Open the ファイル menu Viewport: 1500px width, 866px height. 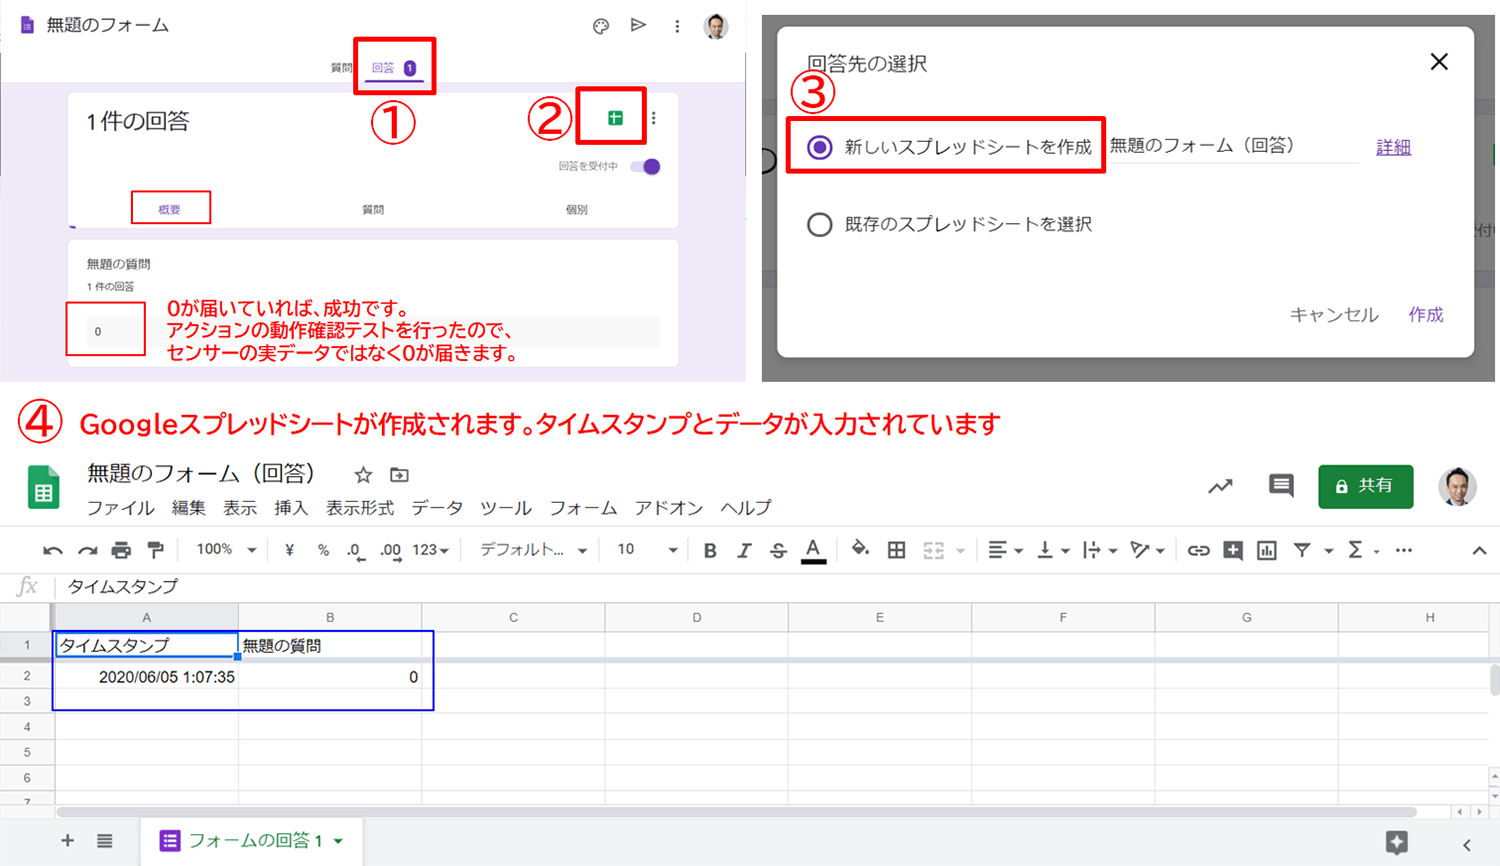120,508
